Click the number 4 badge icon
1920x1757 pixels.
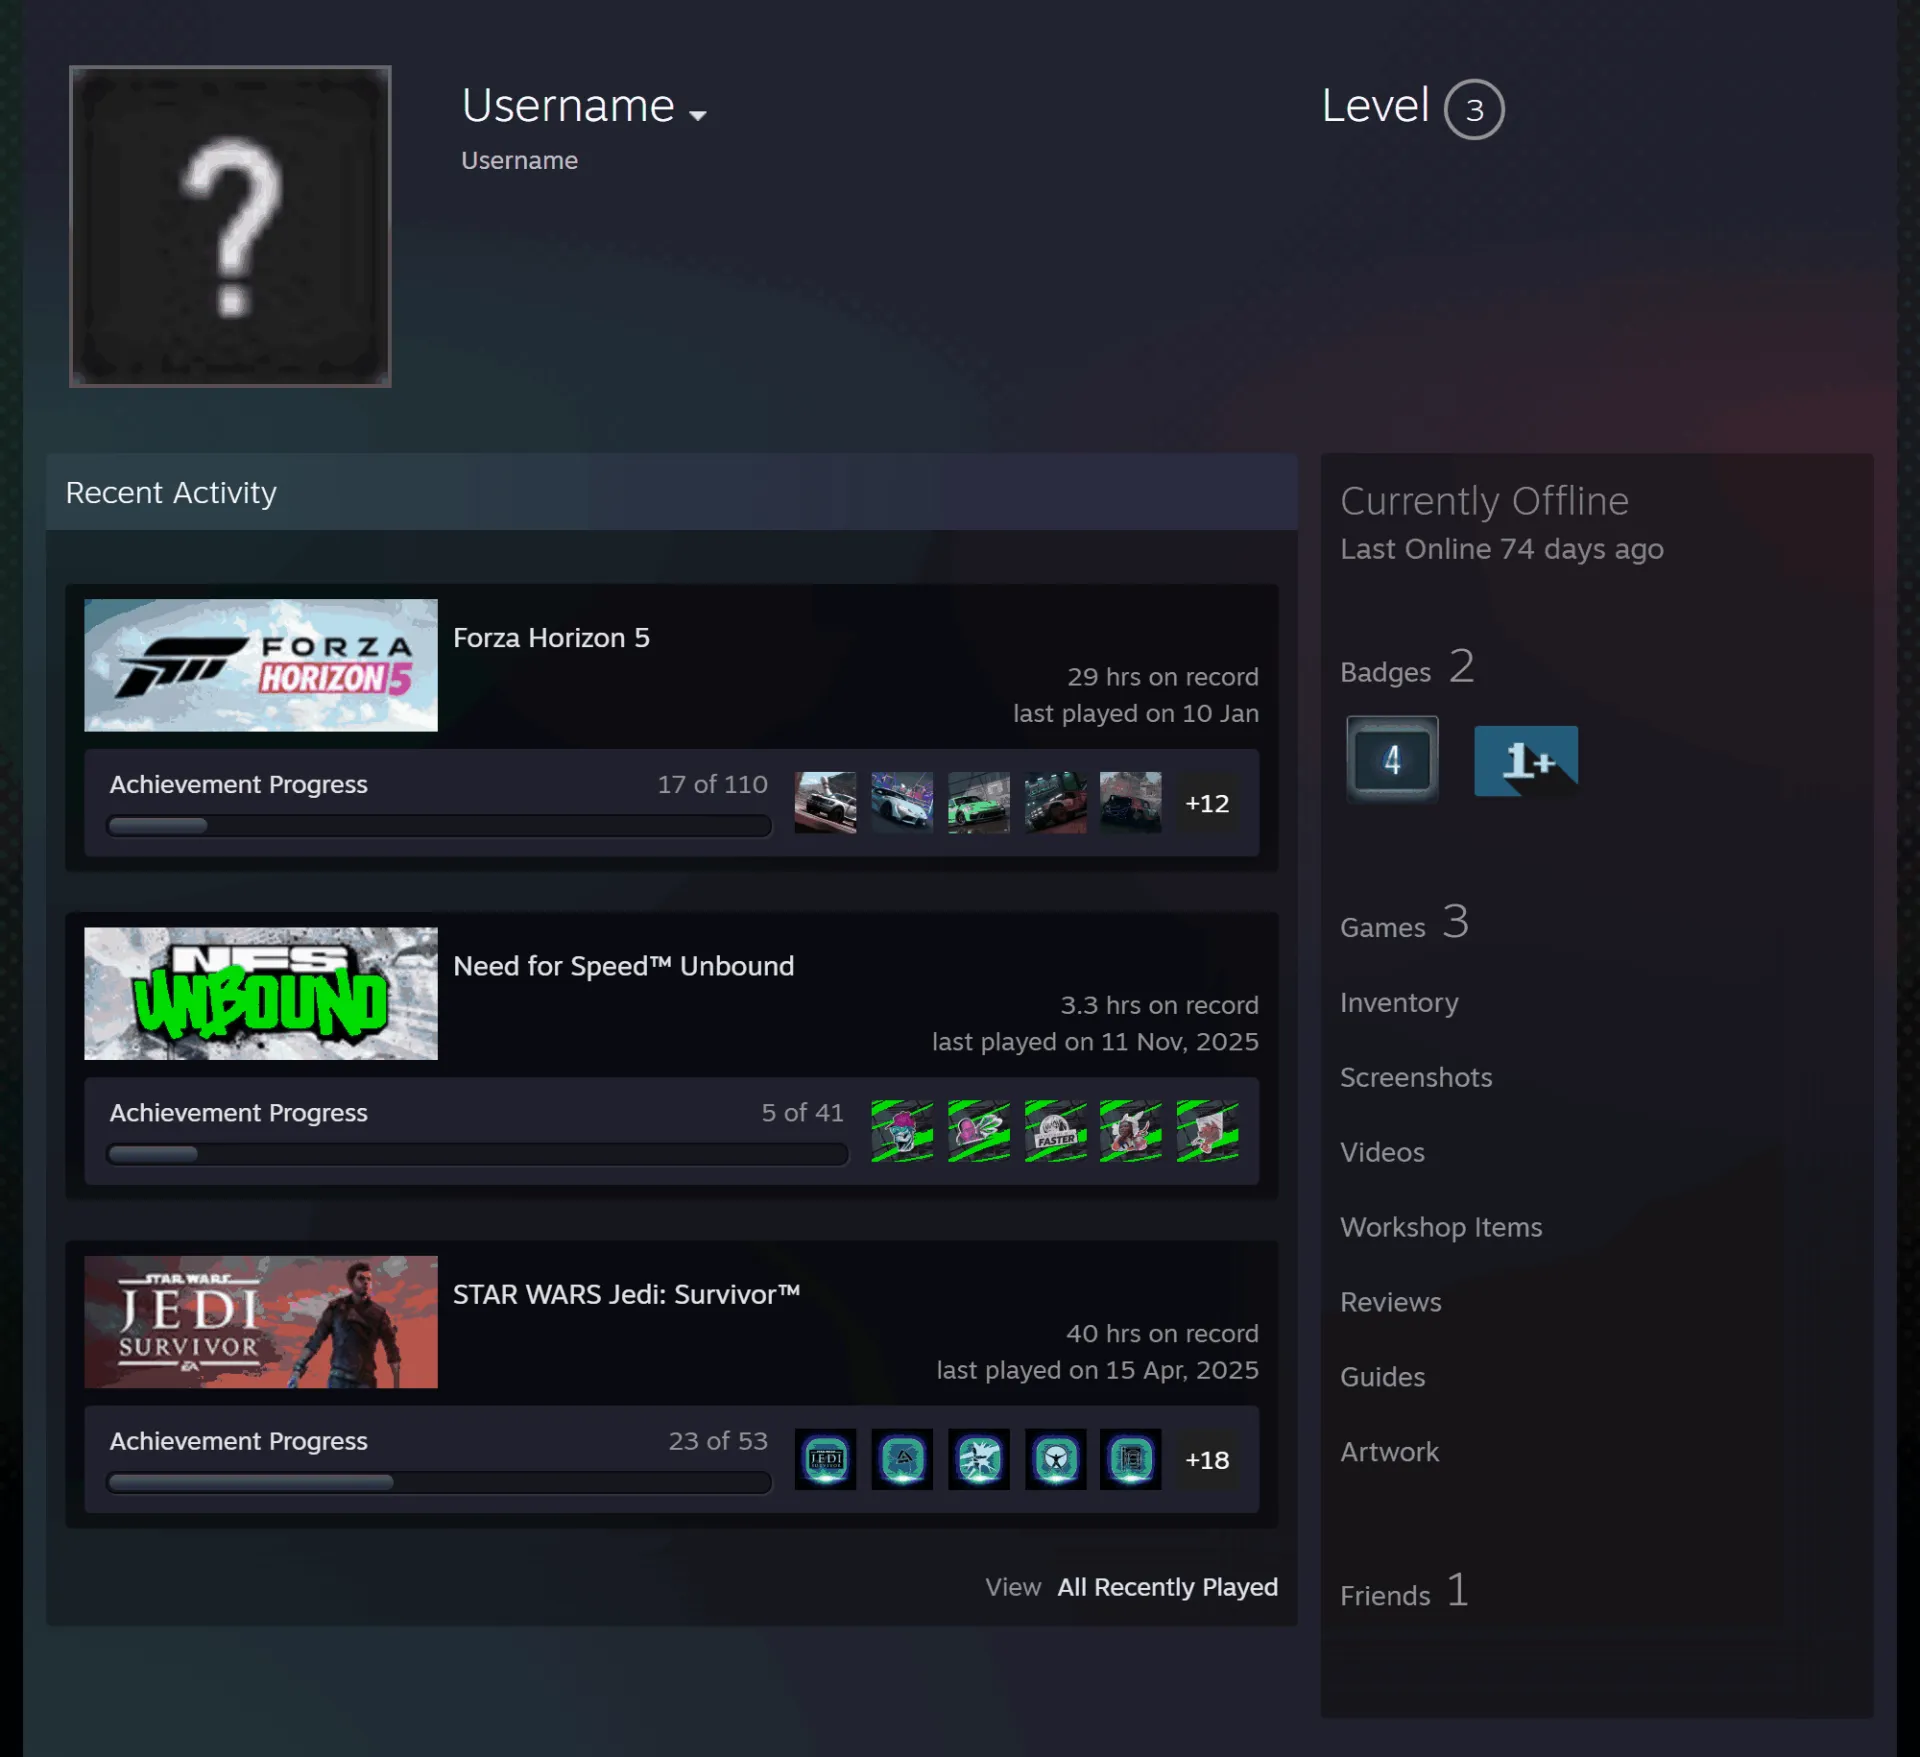coord(1392,759)
